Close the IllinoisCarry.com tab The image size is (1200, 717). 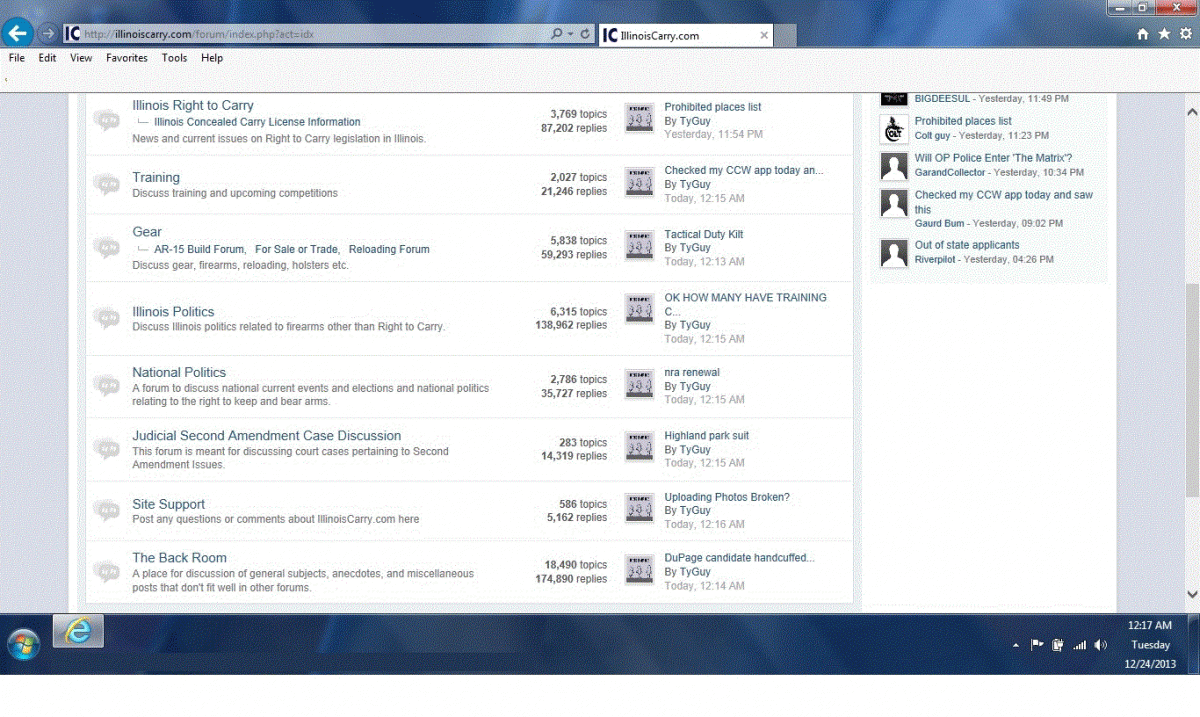(x=765, y=35)
